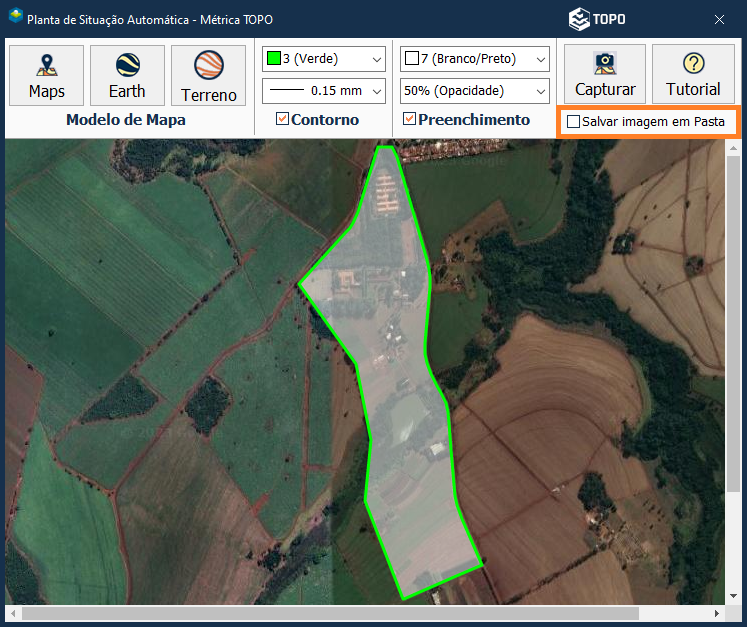Image resolution: width=747 pixels, height=627 pixels.
Task: Click the horizontal scrollbar left arrow
Action: [x=13, y=613]
